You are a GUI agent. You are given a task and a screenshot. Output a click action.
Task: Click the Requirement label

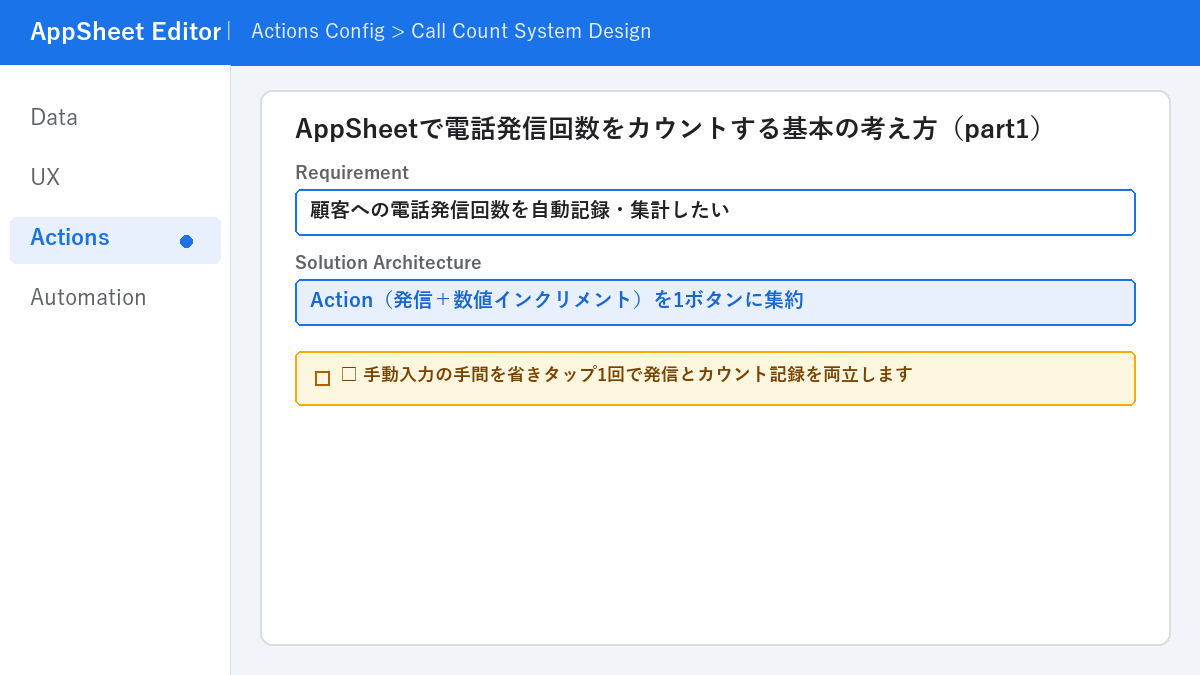(352, 173)
